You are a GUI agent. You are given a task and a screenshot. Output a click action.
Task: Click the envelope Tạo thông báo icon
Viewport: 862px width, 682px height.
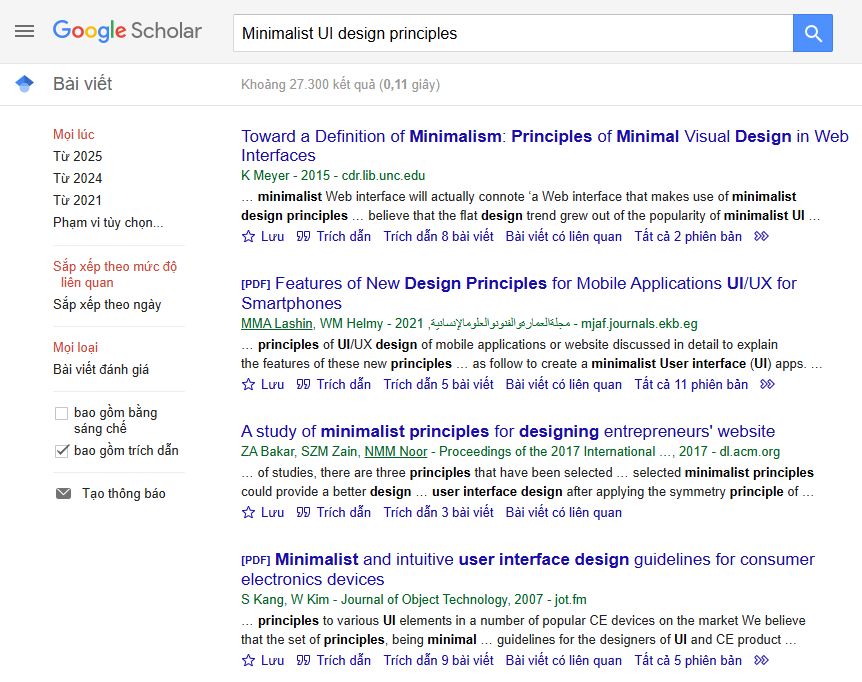(64, 494)
